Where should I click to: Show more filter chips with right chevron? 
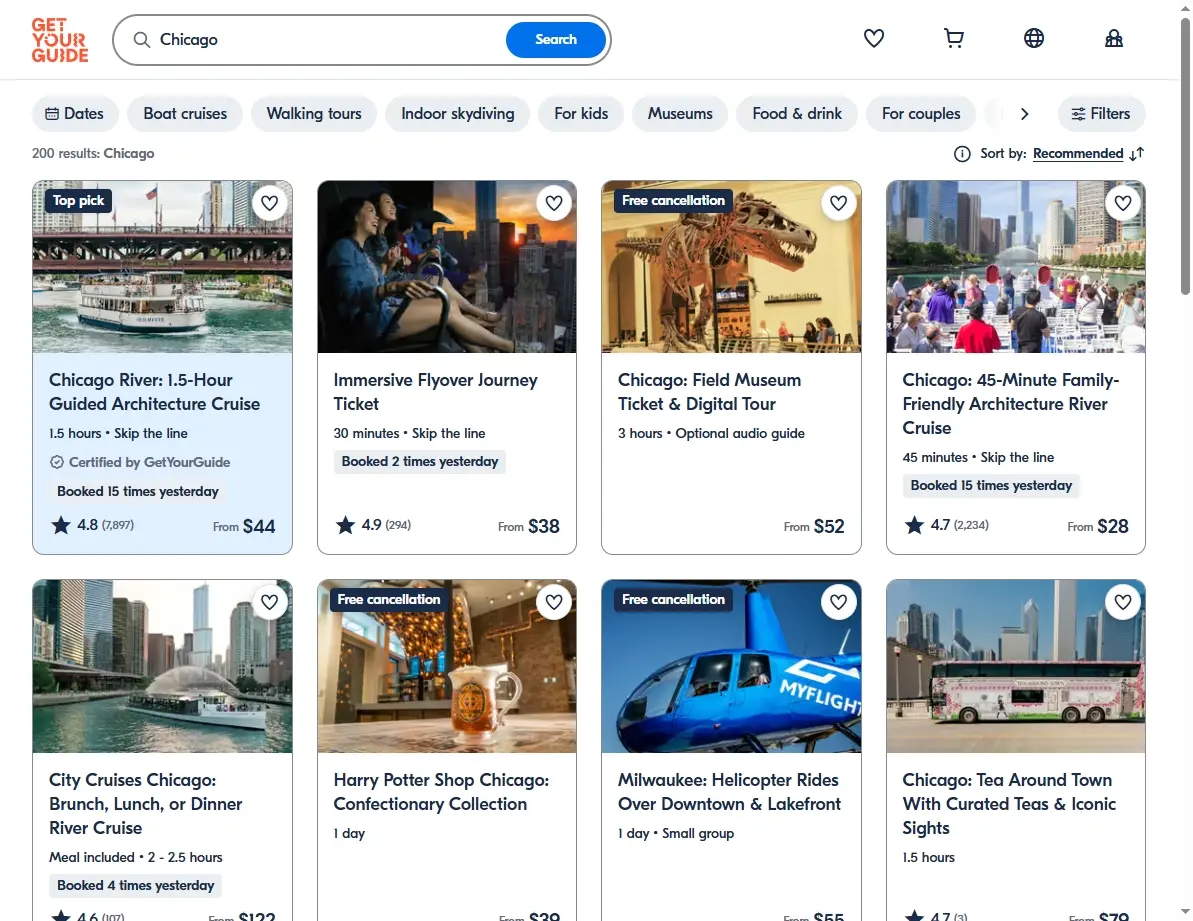point(1024,113)
